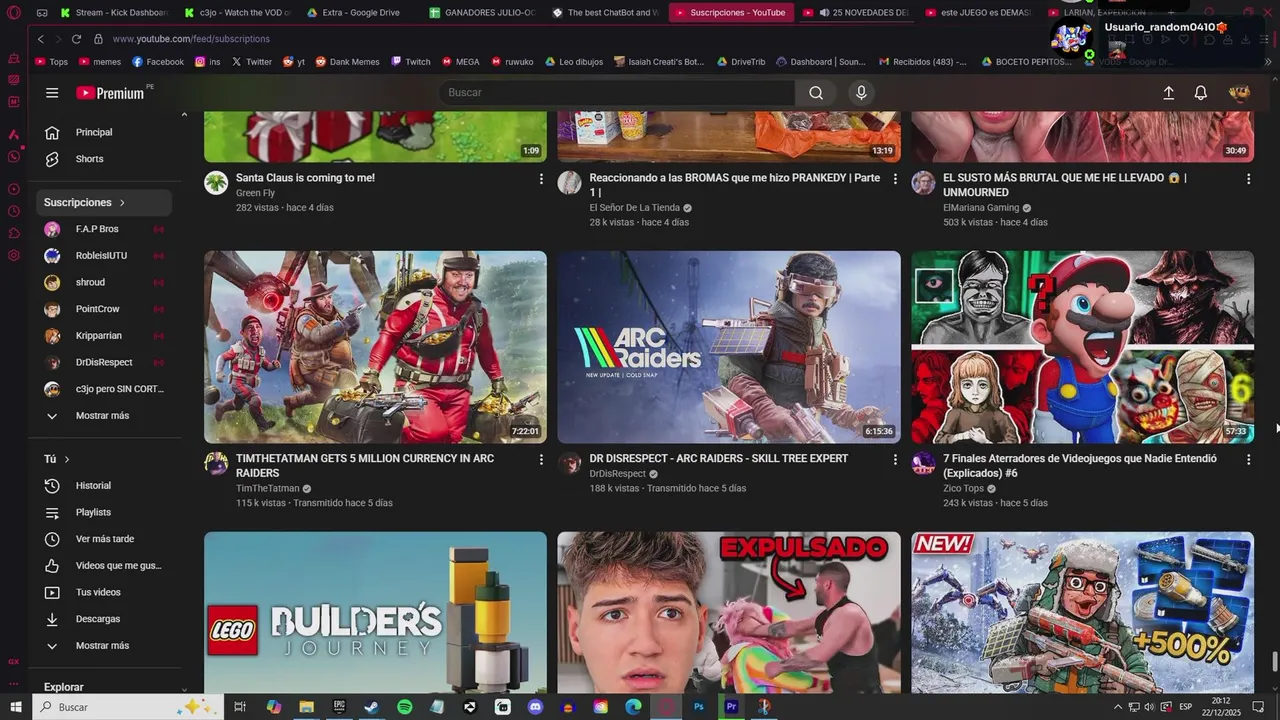Open Photoshop from taskbar
The width and height of the screenshot is (1280, 720).
[699, 707]
